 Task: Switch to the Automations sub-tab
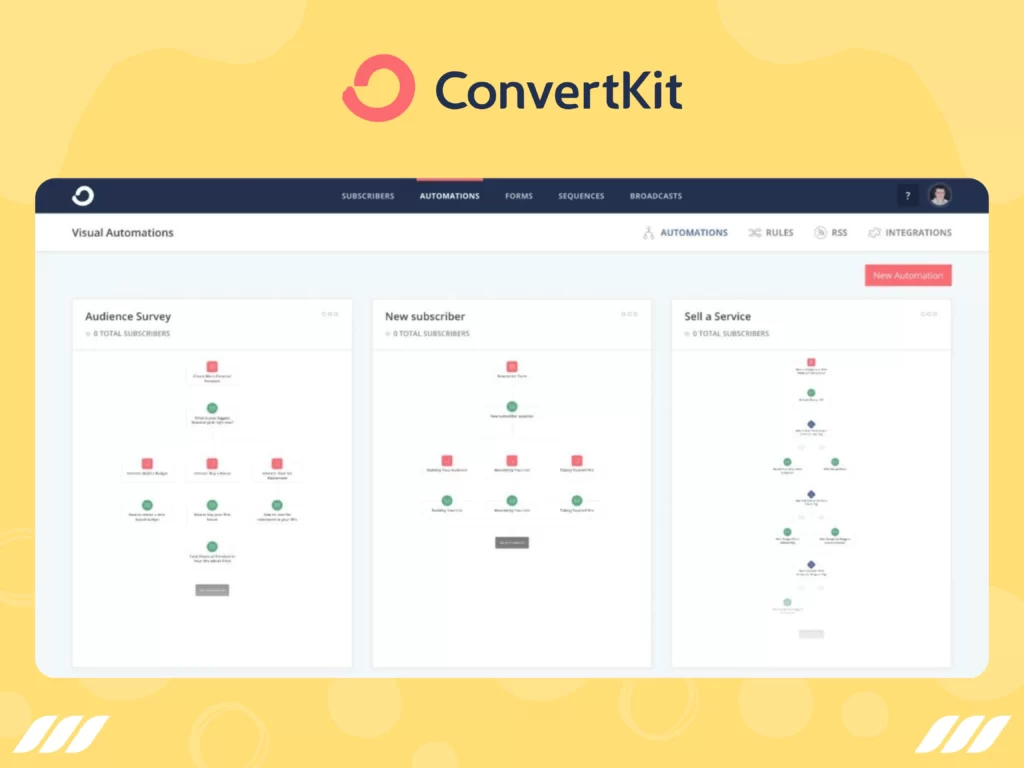(685, 232)
